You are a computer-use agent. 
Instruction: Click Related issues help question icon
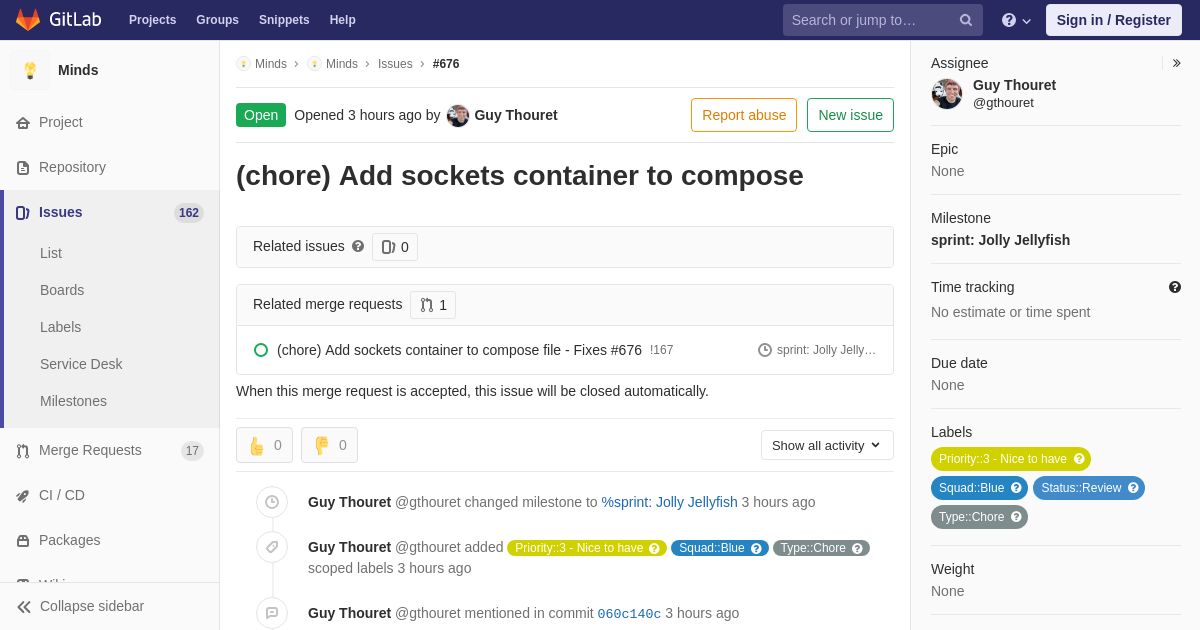click(358, 246)
